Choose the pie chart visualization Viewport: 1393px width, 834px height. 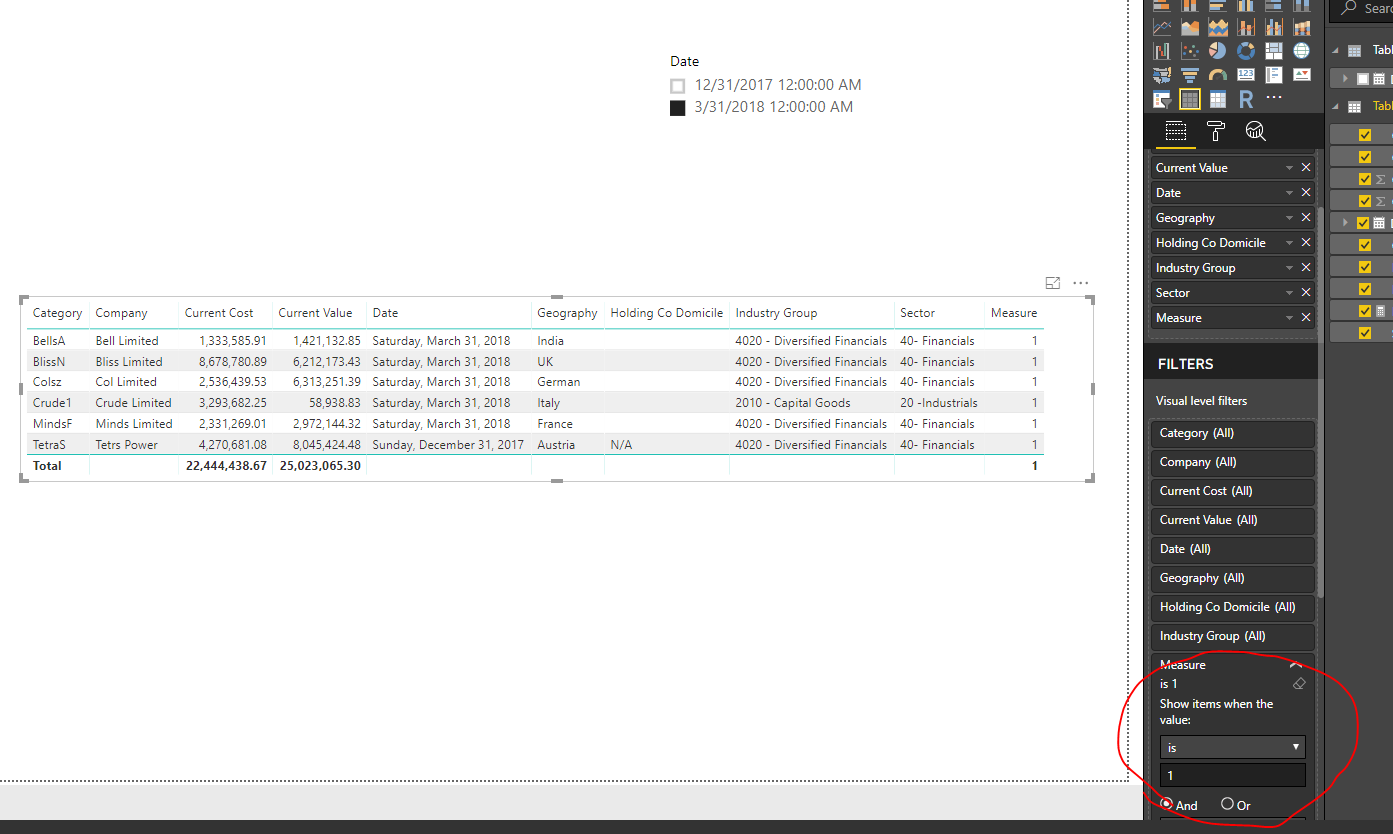click(1218, 50)
